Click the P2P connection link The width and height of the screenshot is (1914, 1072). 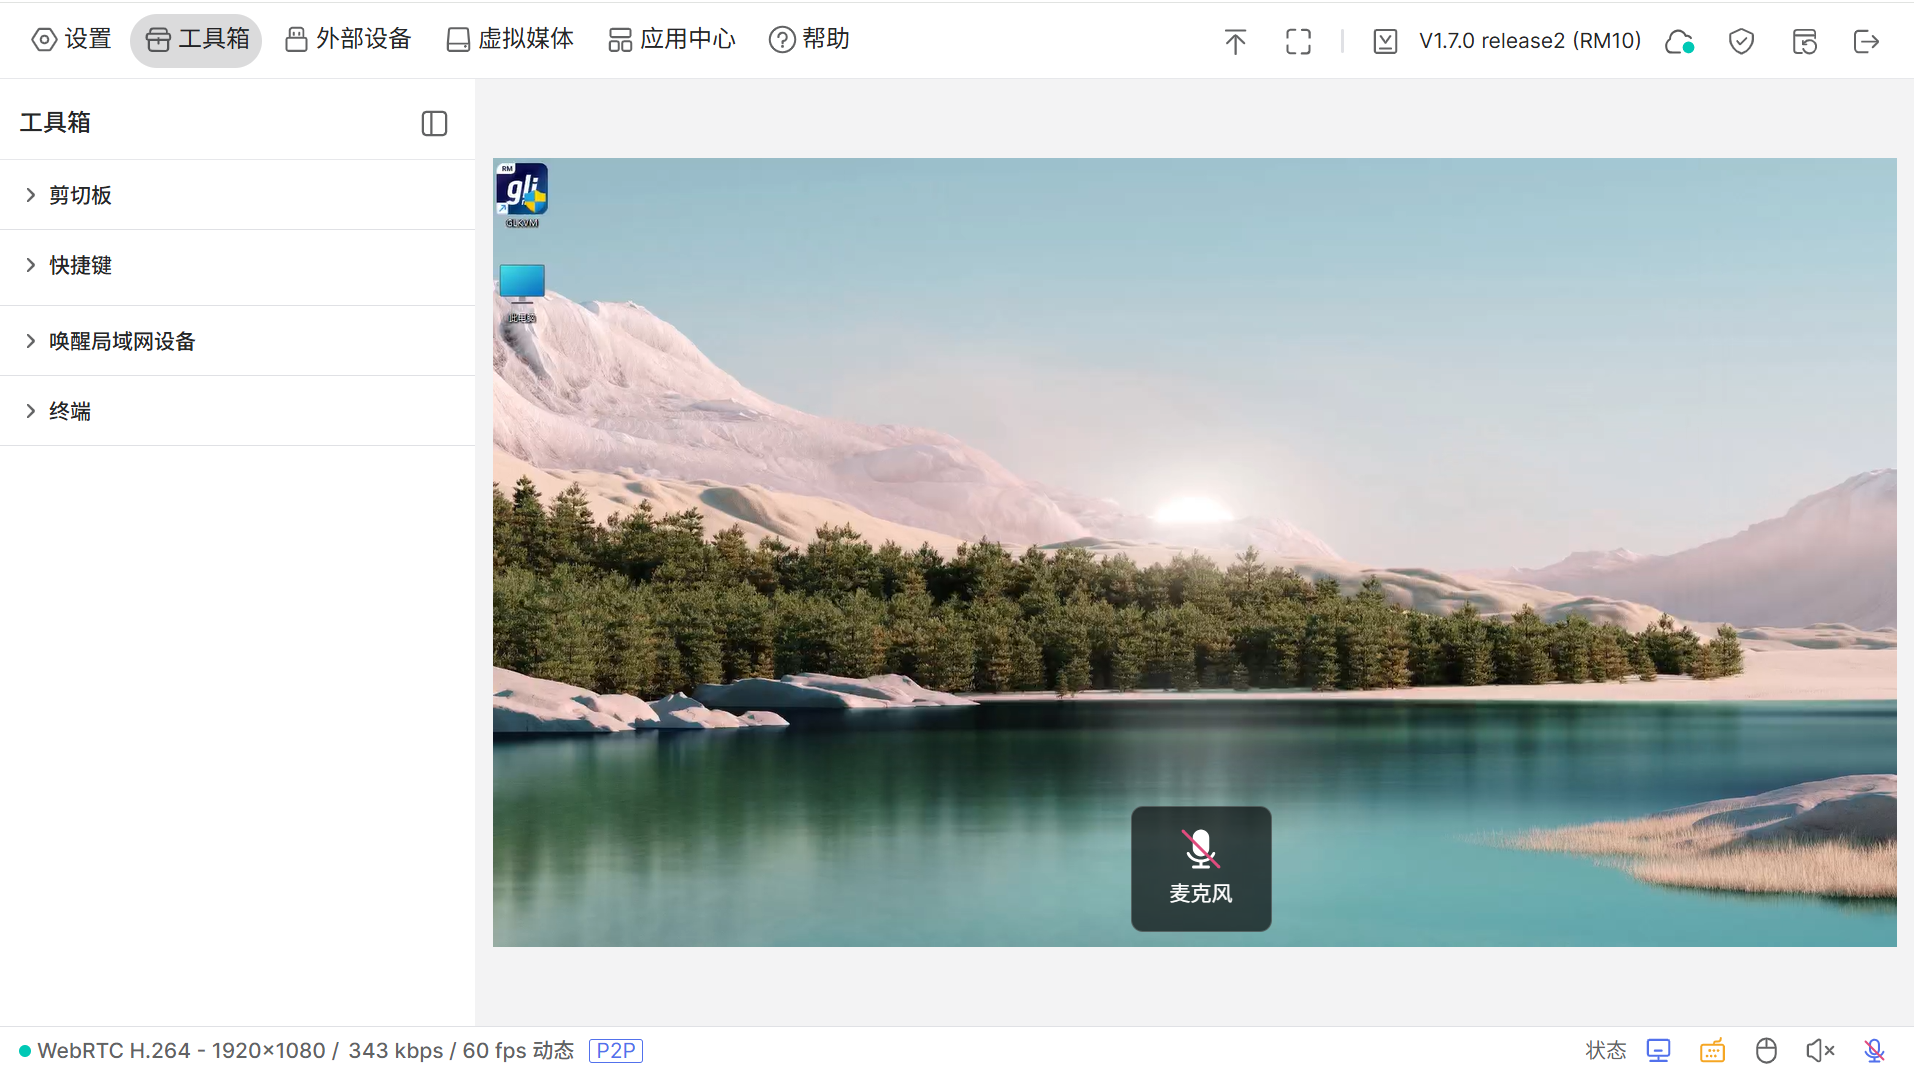tap(616, 1050)
